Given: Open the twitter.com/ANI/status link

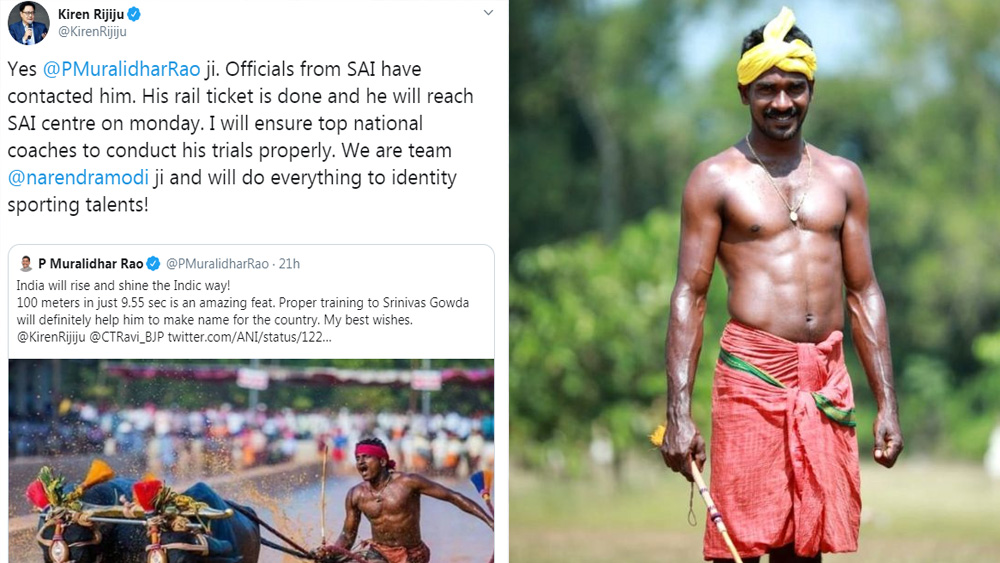Looking at the screenshot, I should 249,337.
